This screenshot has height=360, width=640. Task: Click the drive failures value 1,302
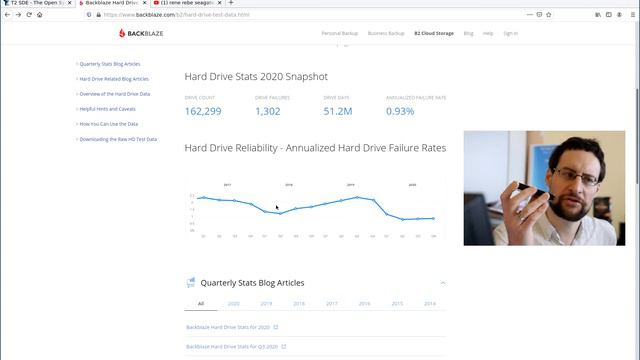tap(268, 111)
